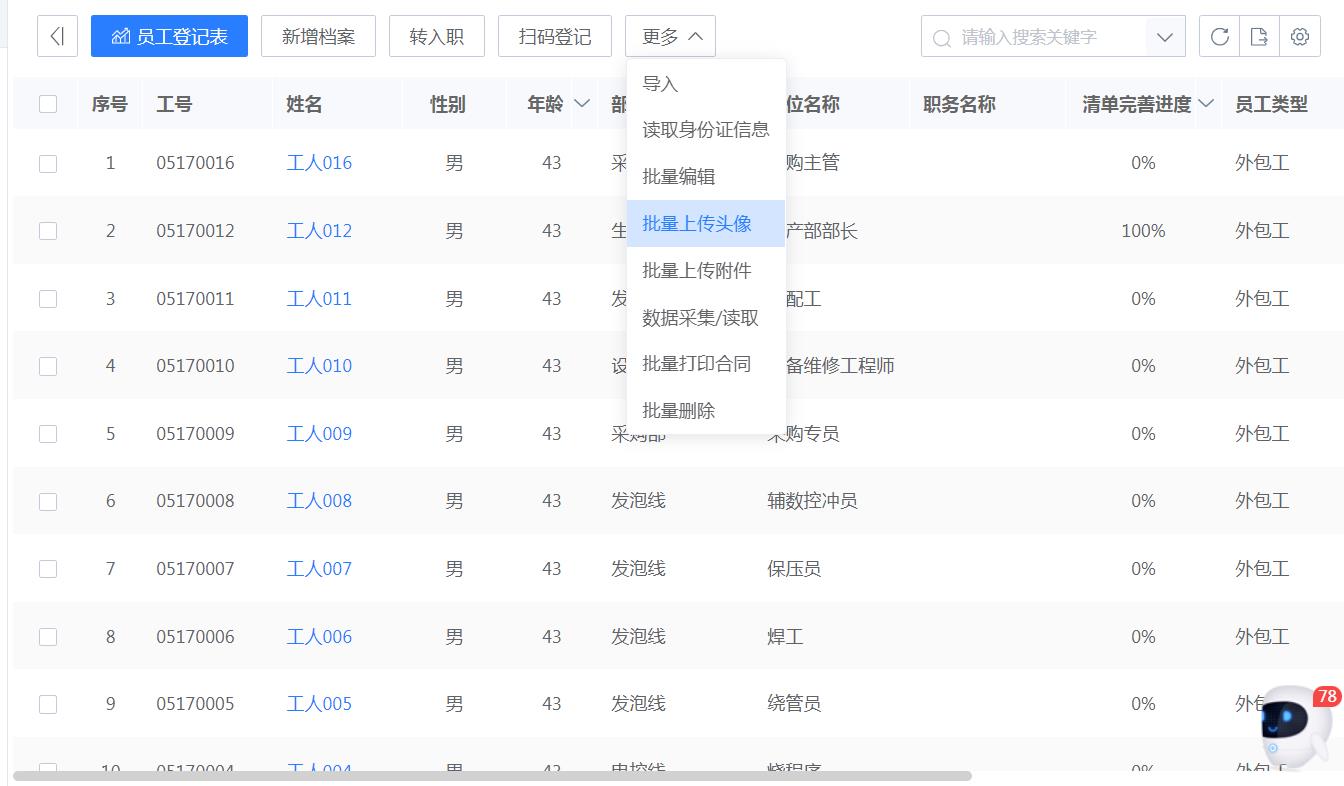The height and width of the screenshot is (786, 1344).
Task: Tick the checkbox next to 工人009
Action: click(47, 433)
